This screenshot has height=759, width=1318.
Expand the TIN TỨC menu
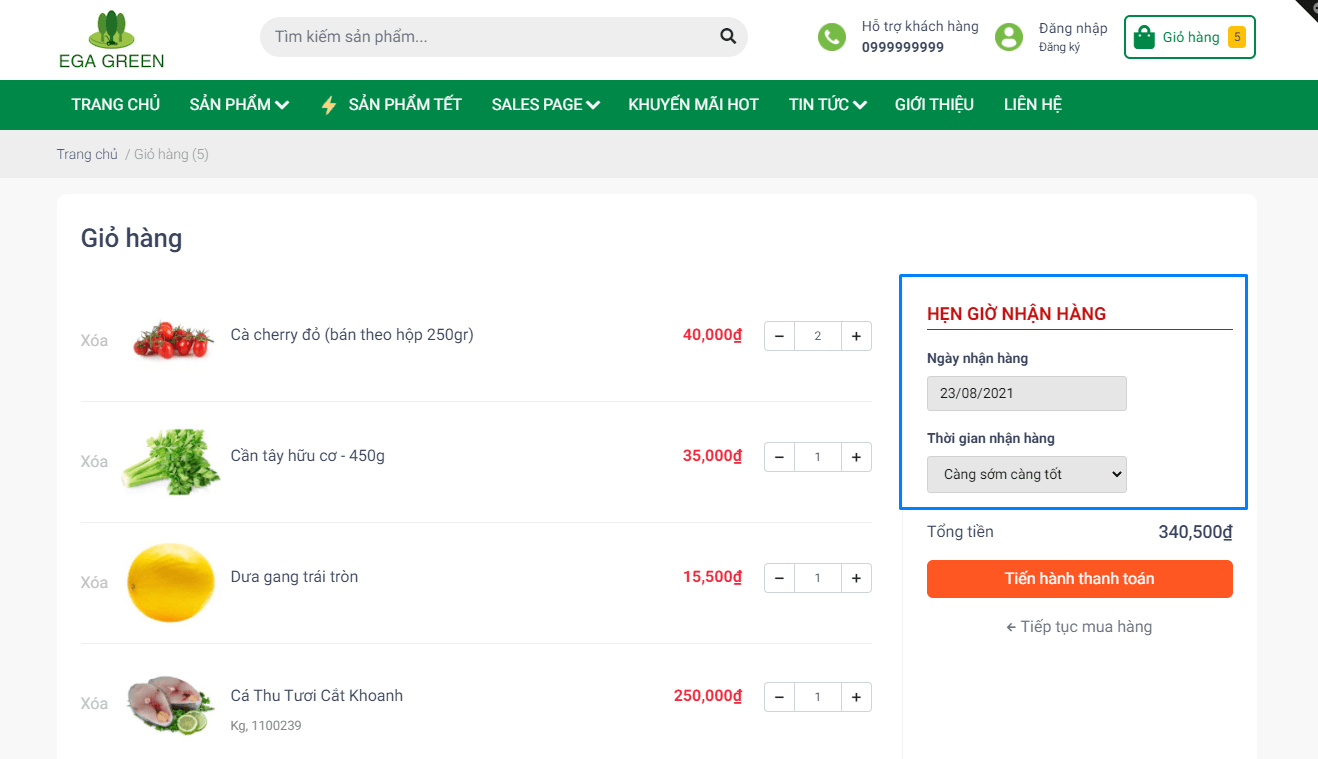click(x=827, y=105)
